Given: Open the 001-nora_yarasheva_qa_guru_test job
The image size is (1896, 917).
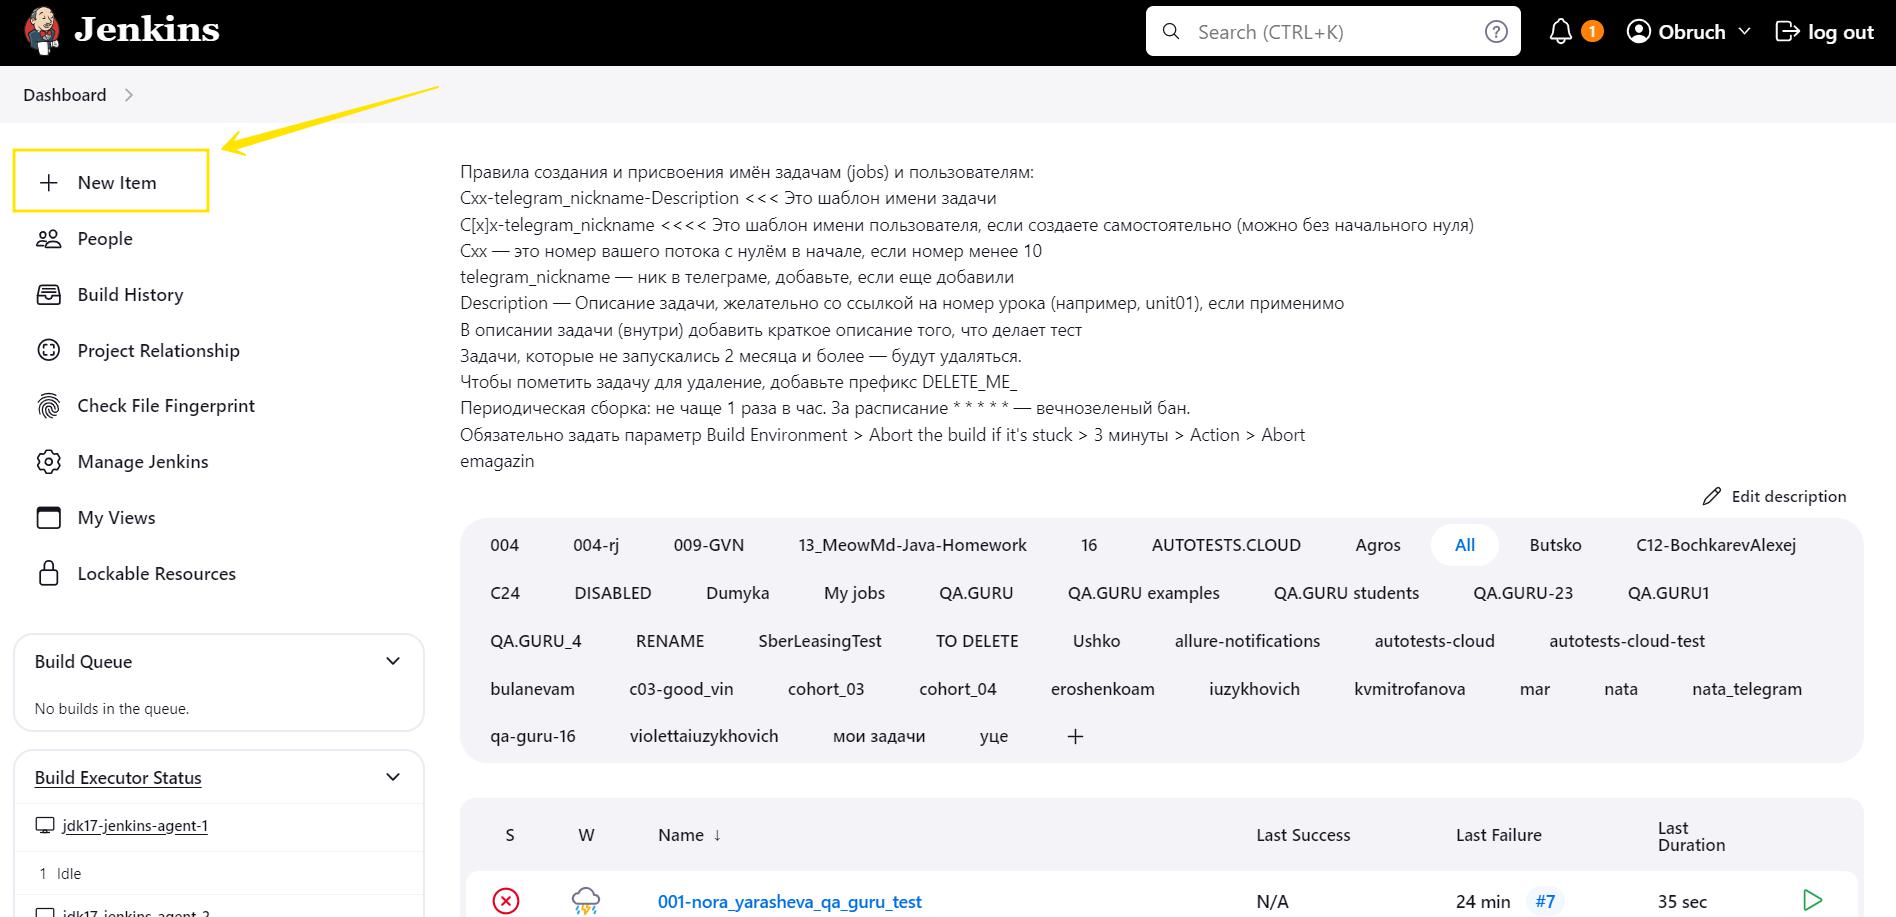Looking at the screenshot, I should click(790, 902).
